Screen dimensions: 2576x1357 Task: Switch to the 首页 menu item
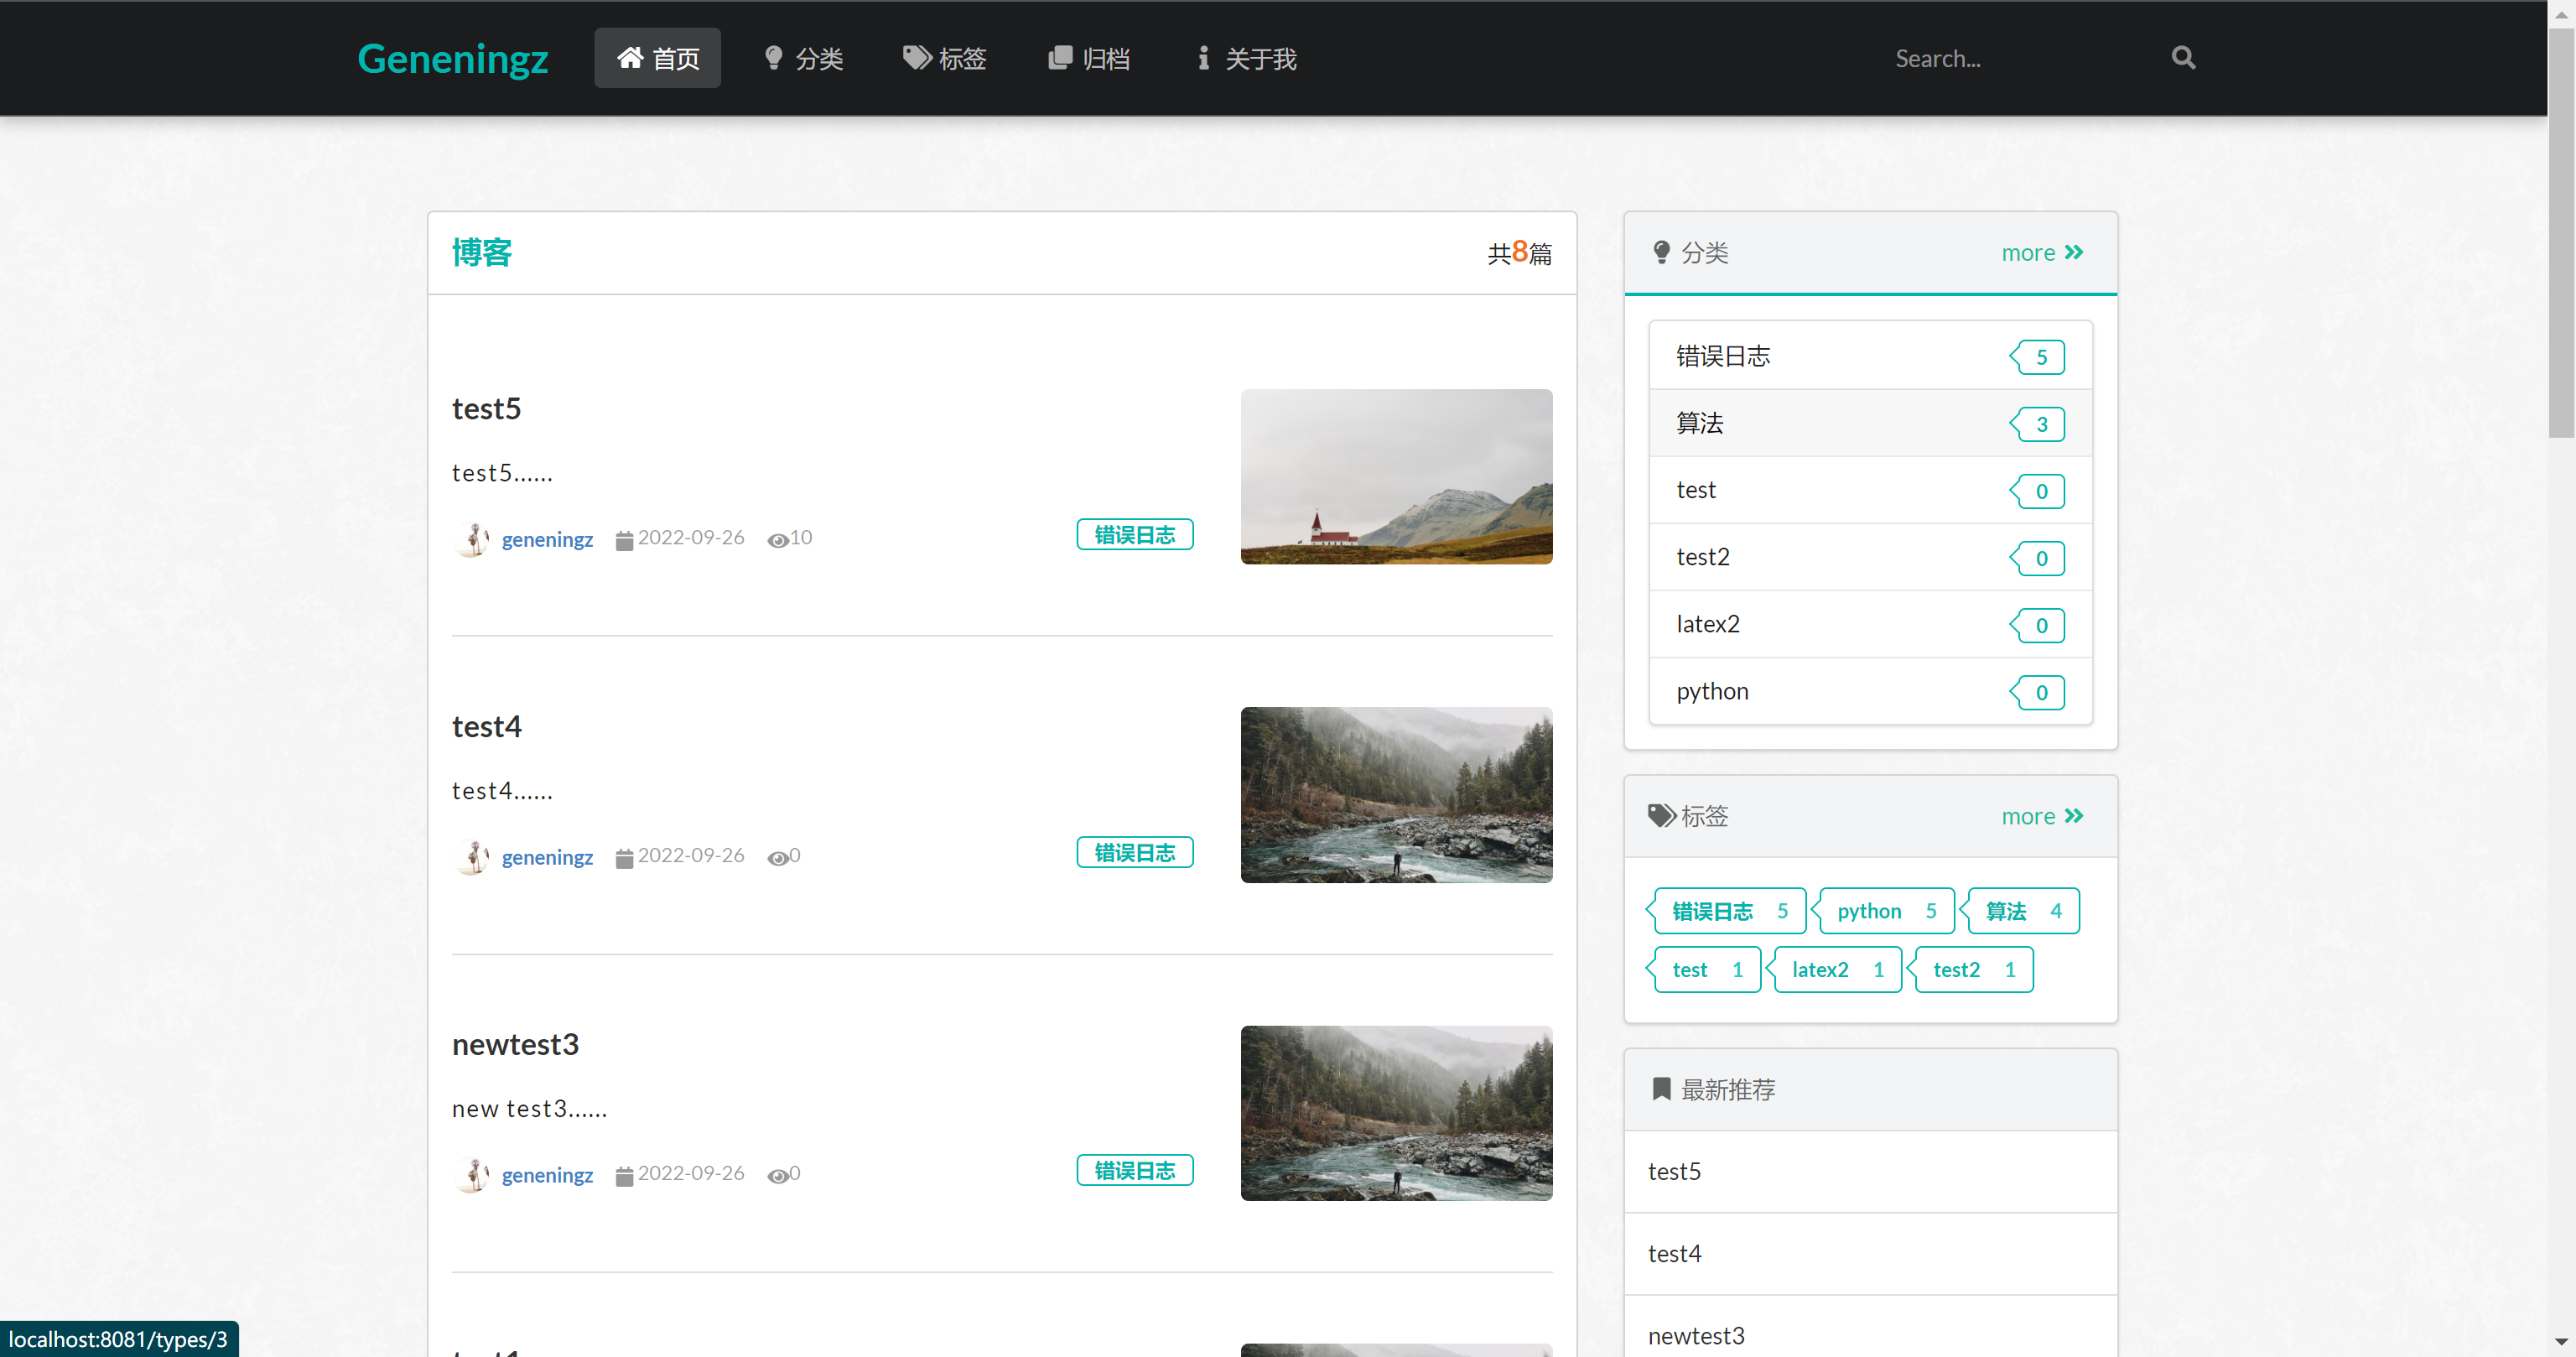pos(657,57)
